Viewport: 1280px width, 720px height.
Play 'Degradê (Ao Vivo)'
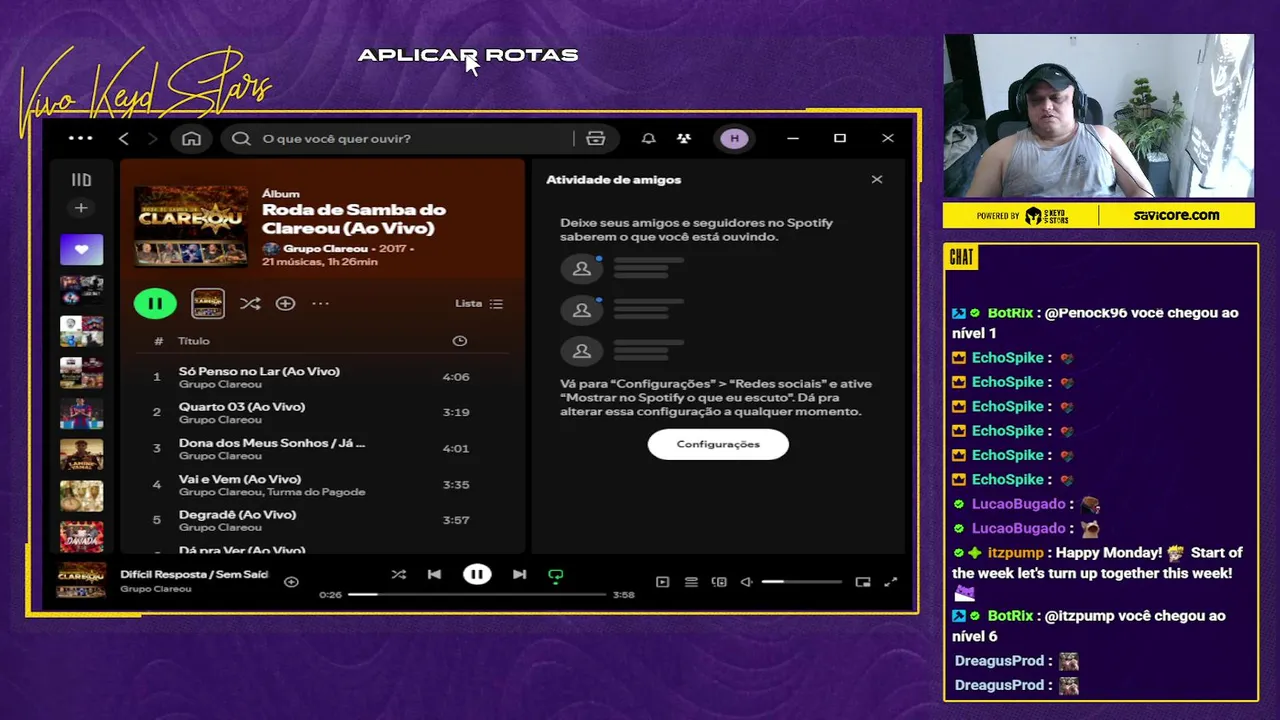tap(237, 515)
